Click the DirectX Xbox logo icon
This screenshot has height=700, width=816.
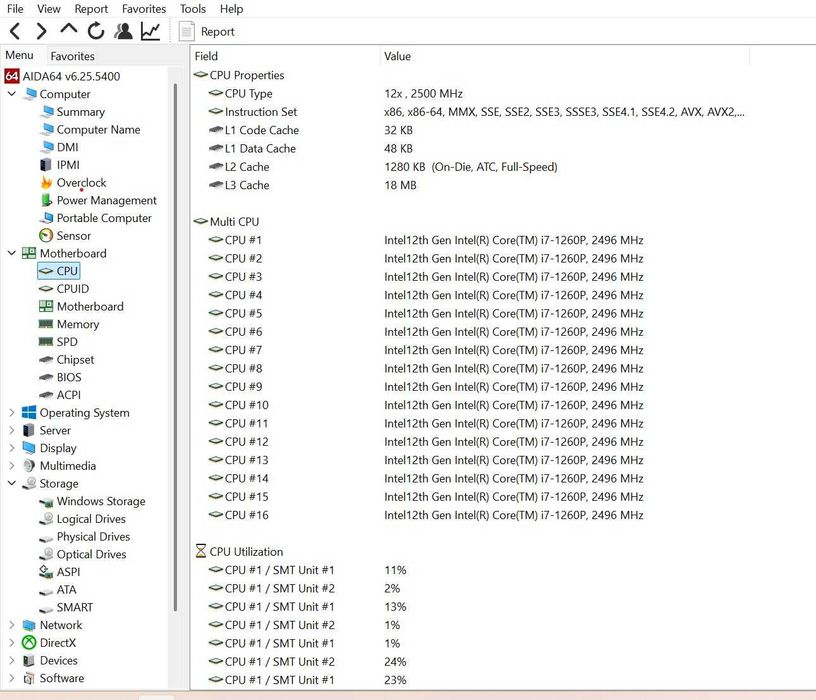click(29, 642)
